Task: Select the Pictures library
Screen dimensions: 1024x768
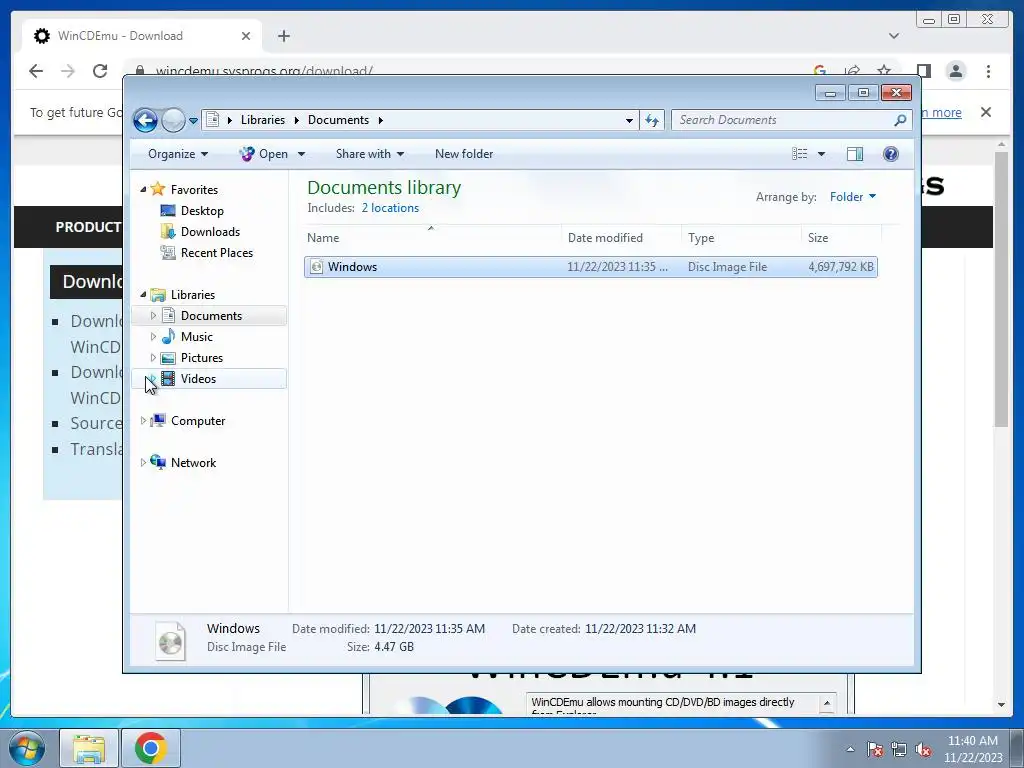Action: (202, 357)
